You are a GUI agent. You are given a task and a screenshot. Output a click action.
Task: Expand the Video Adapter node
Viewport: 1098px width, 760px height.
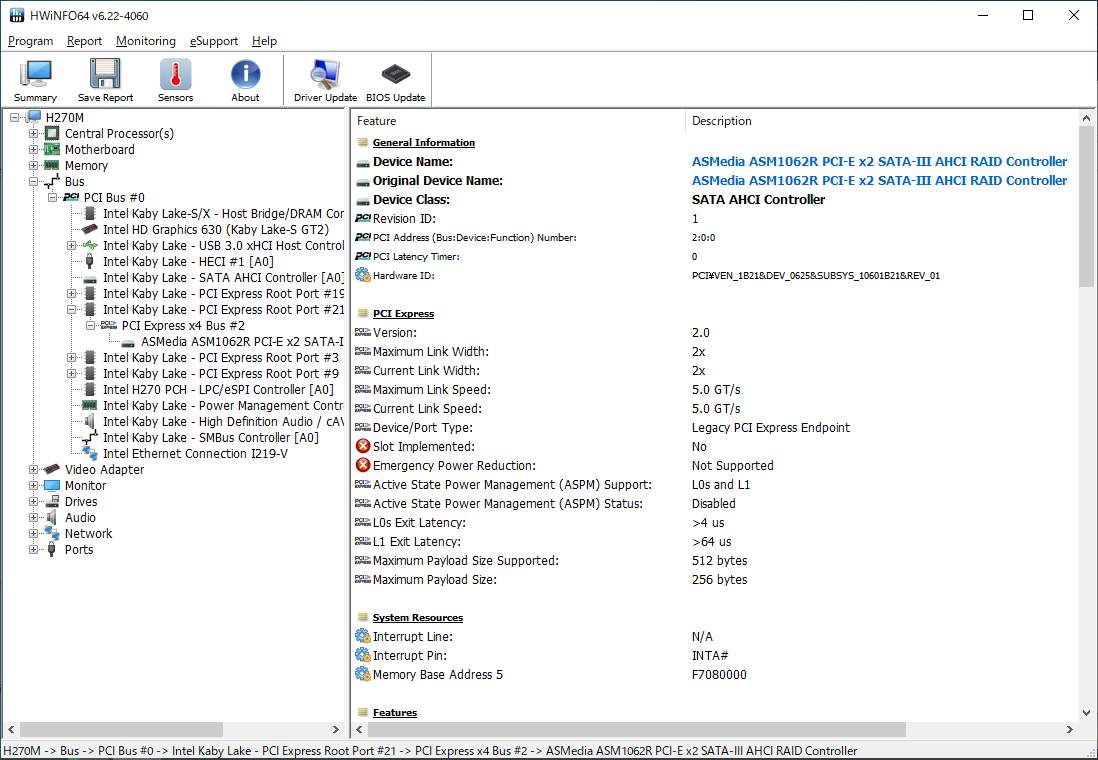pos(33,469)
